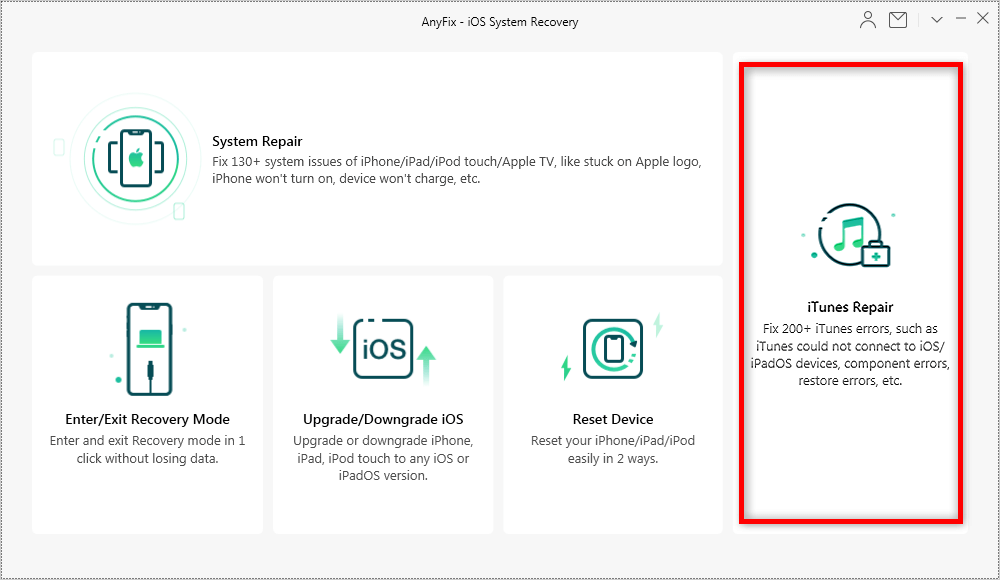Expand the title bar dropdown chevron
The image size is (1000, 580).
coord(936,20)
